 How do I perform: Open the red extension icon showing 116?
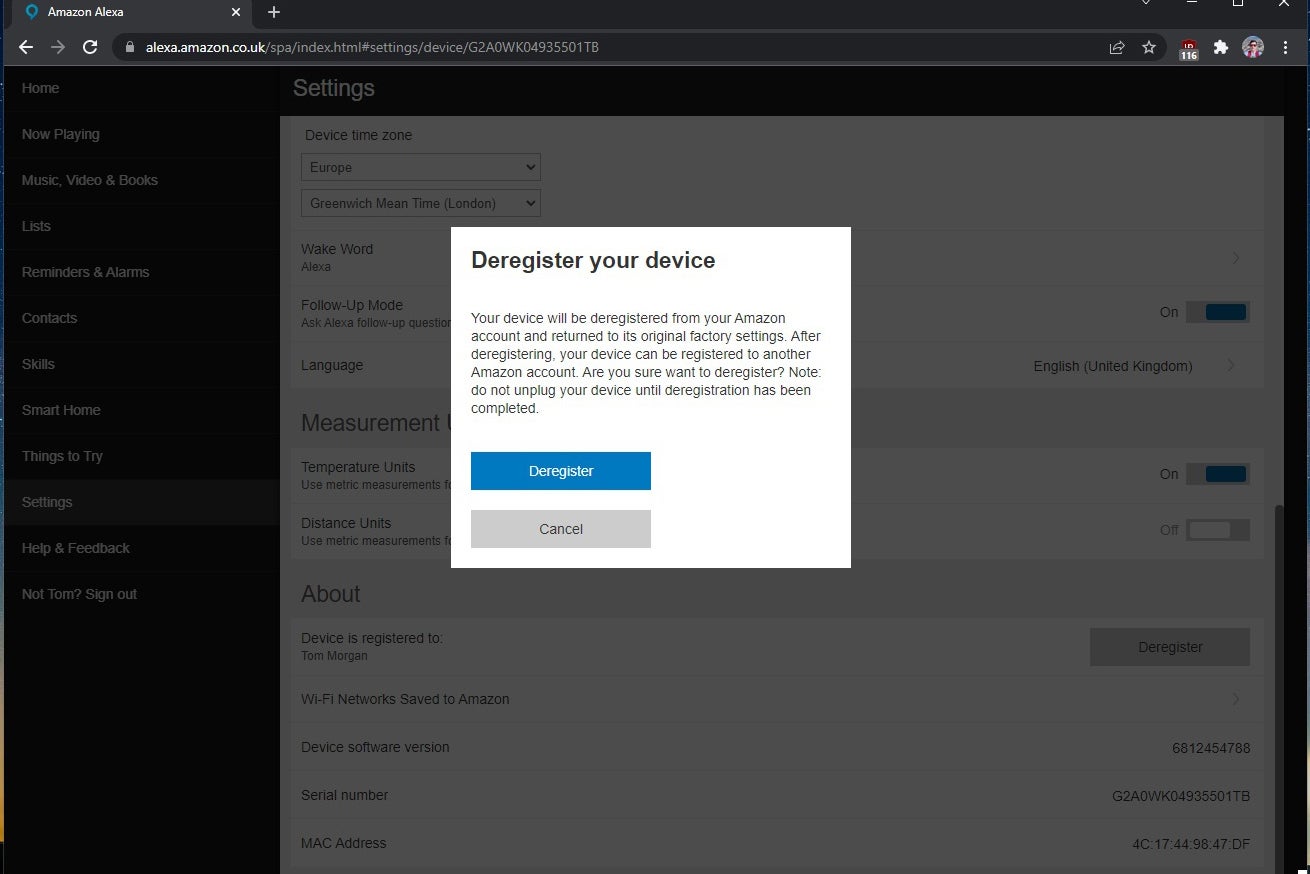point(1189,48)
